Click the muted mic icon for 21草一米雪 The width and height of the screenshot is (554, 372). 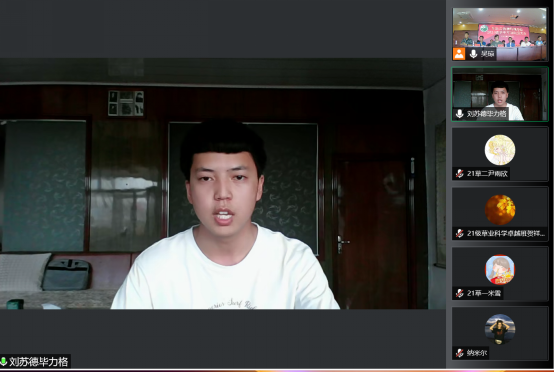click(x=459, y=293)
